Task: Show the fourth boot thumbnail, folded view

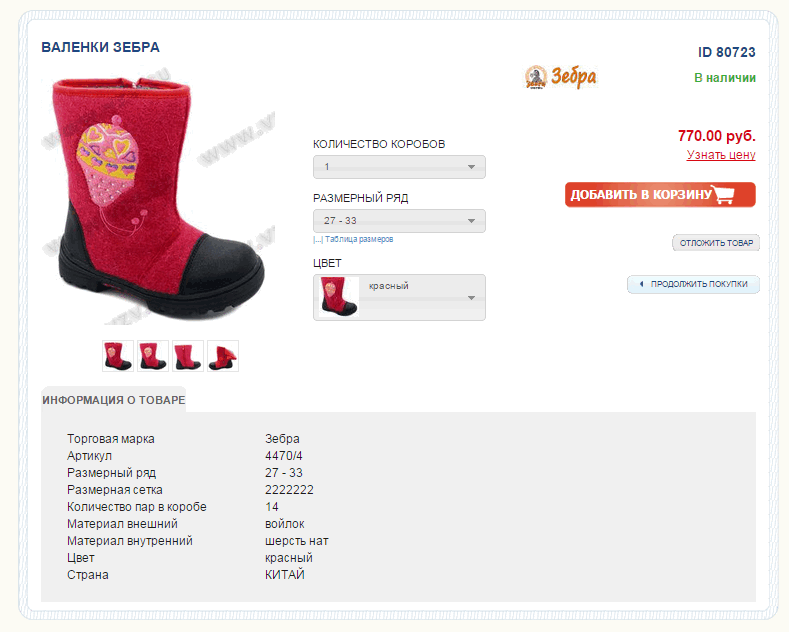Action: tap(223, 356)
